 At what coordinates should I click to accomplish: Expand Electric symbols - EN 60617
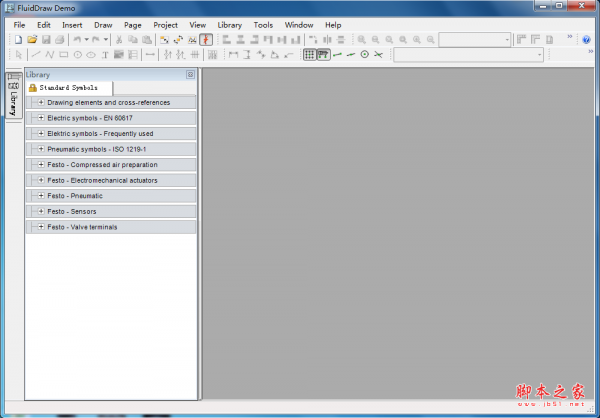click(41, 118)
